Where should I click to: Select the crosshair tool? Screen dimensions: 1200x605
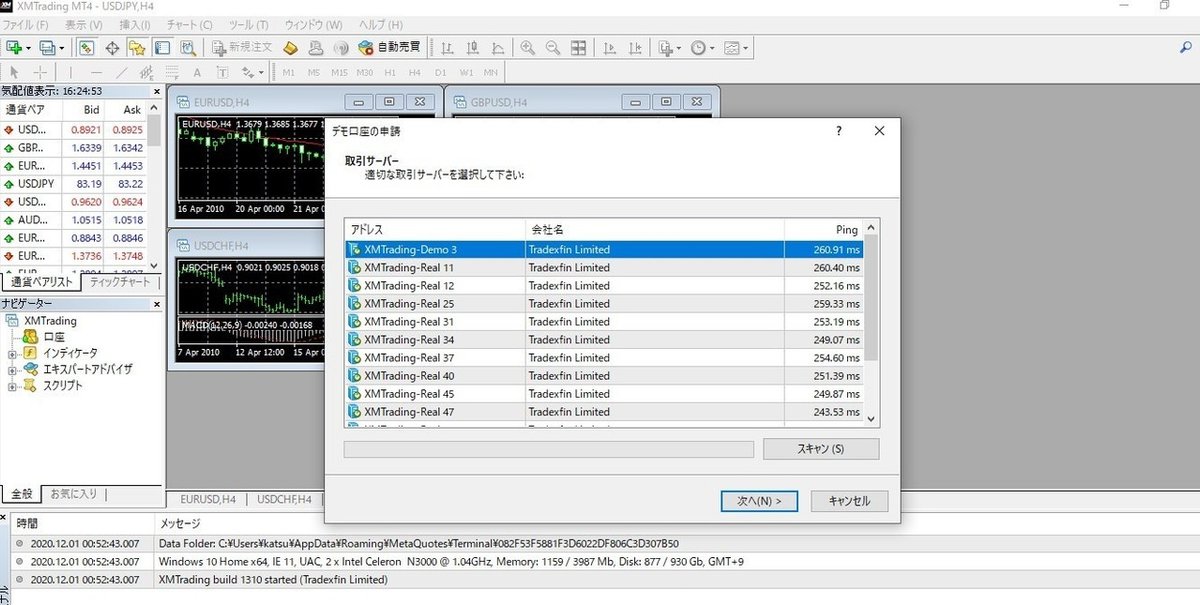point(40,72)
